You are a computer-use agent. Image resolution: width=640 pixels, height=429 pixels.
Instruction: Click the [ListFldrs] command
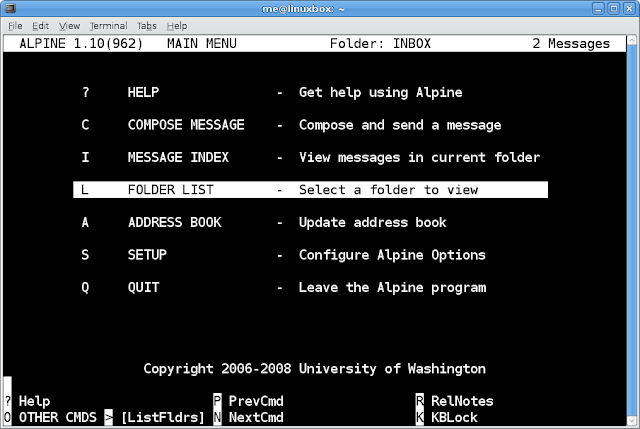coord(163,418)
